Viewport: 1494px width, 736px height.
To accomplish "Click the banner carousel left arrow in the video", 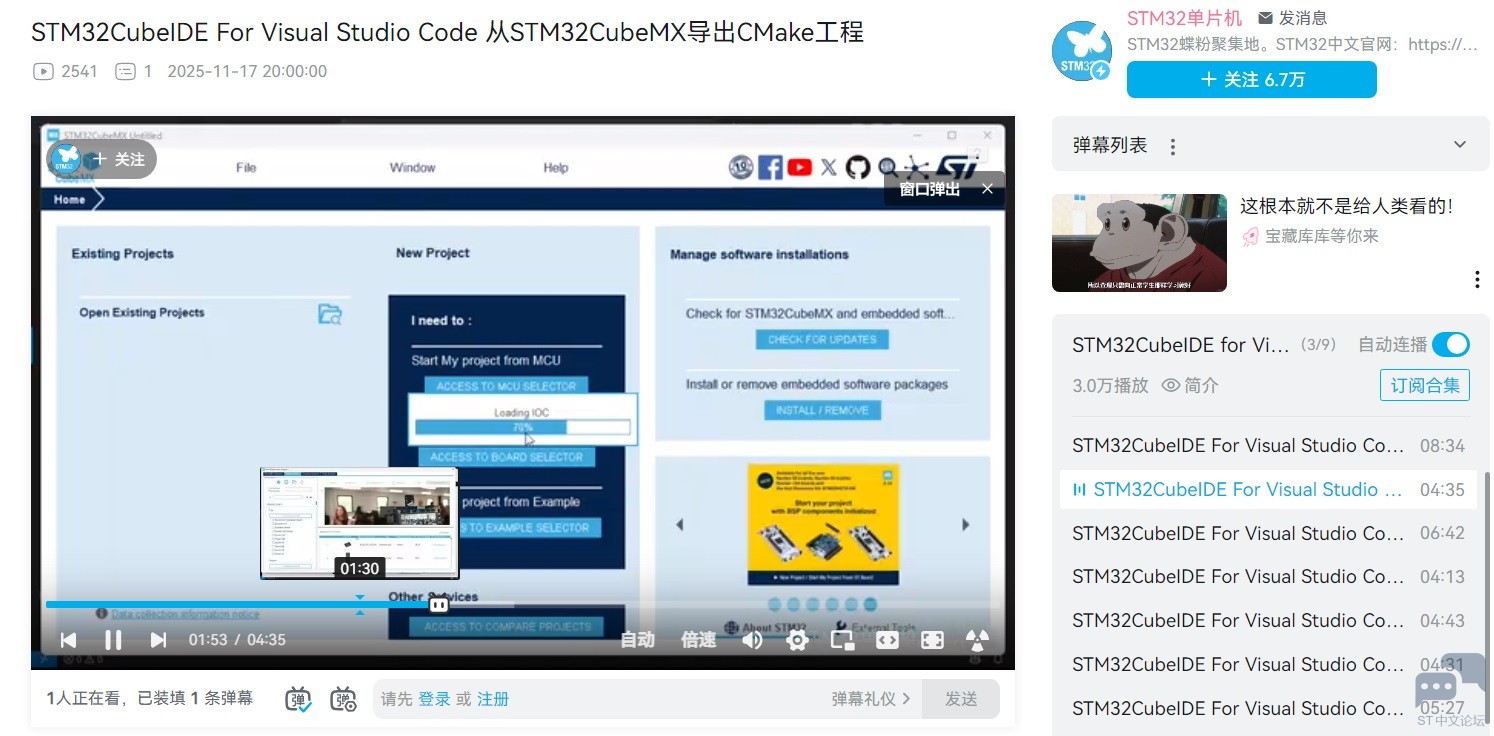I will coord(680,524).
